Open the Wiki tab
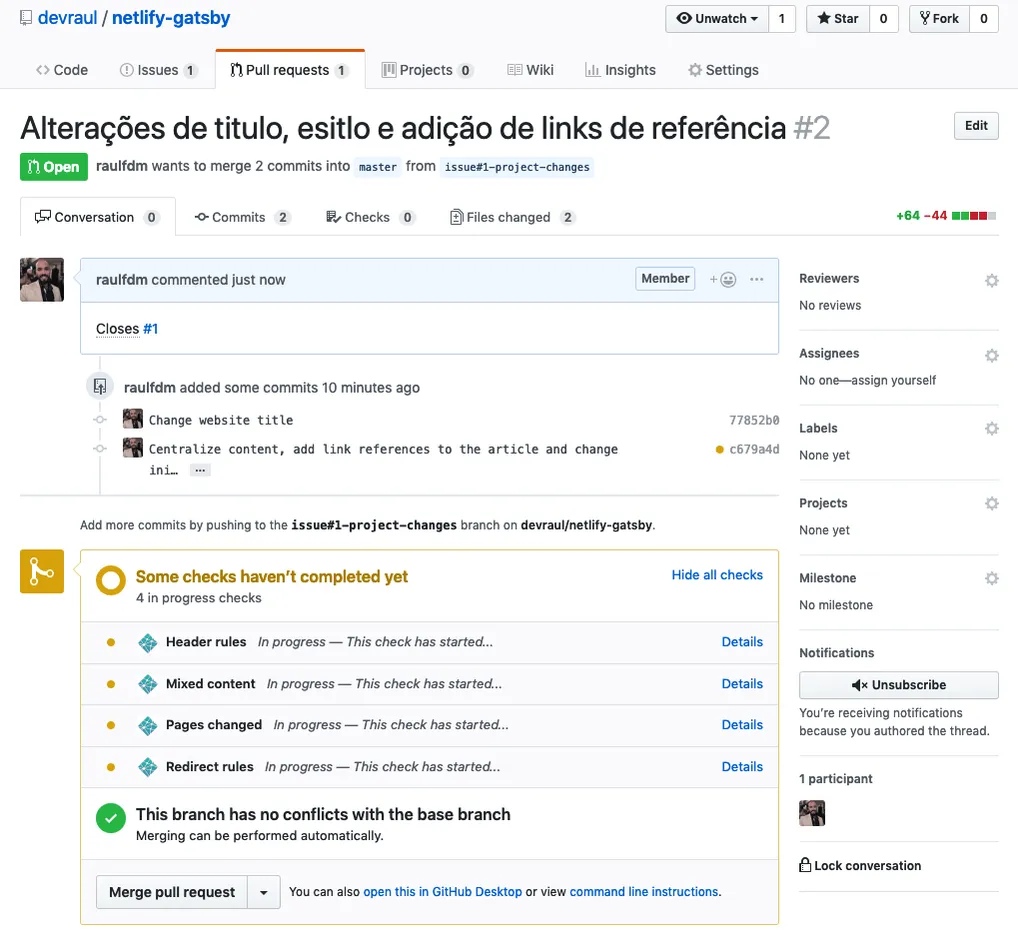 (530, 70)
